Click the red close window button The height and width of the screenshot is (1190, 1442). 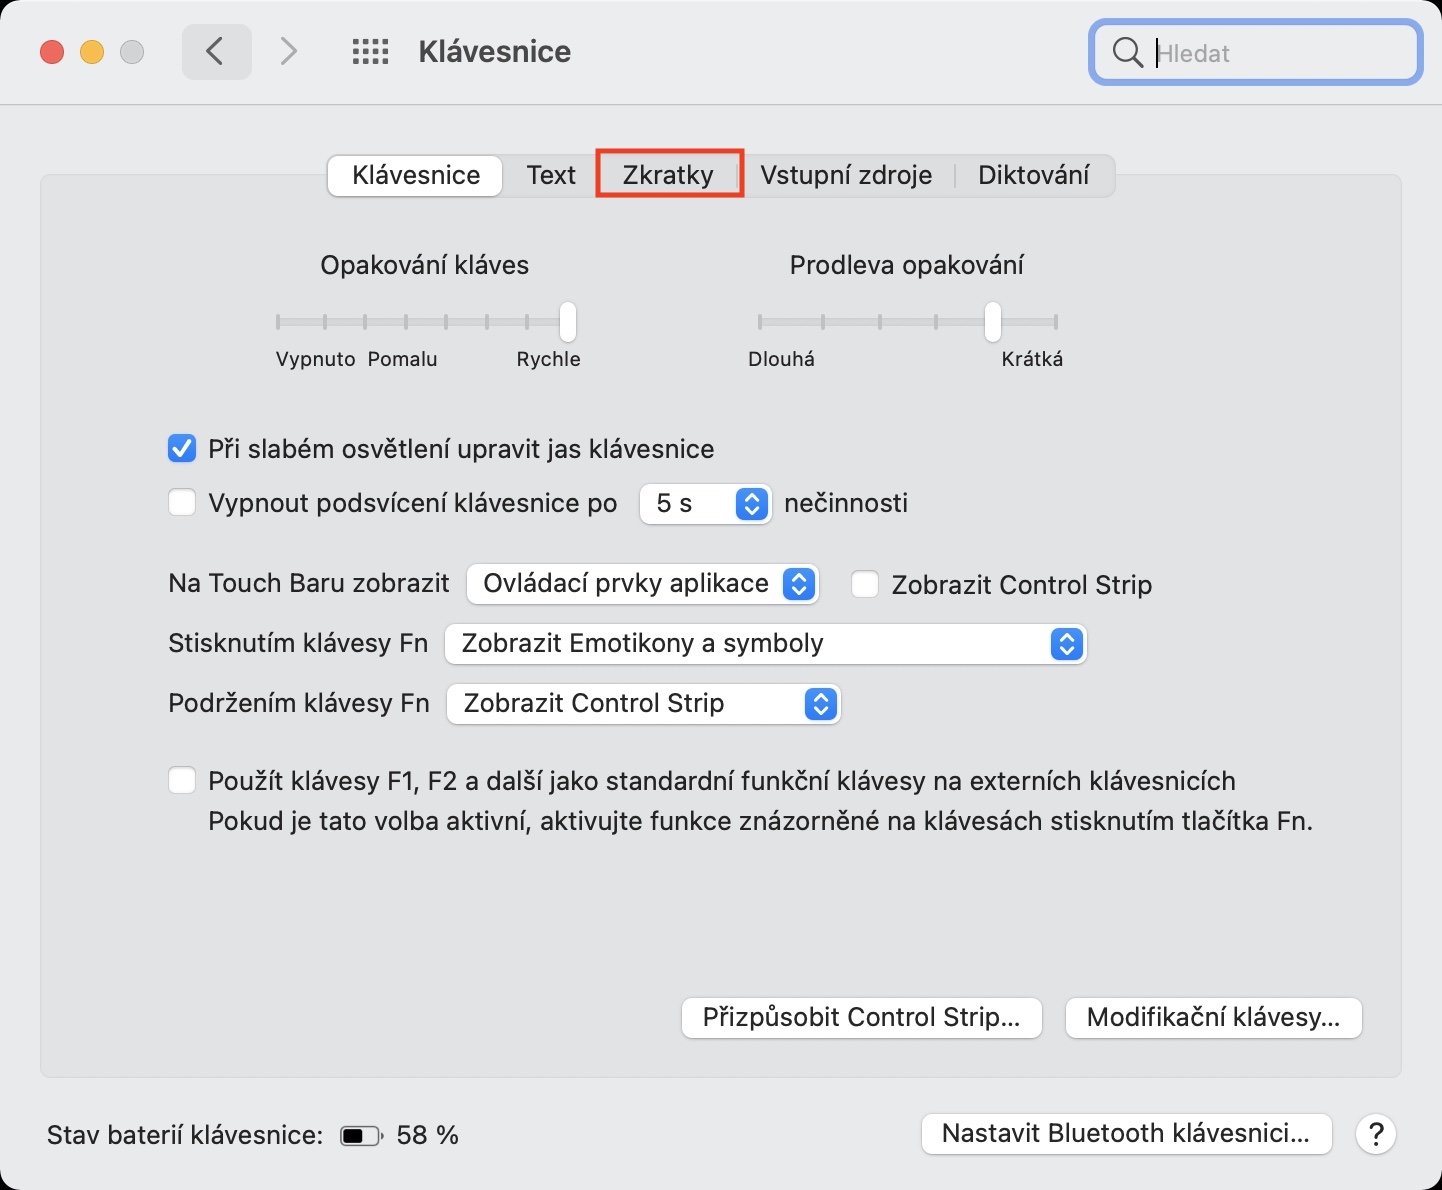(x=52, y=52)
